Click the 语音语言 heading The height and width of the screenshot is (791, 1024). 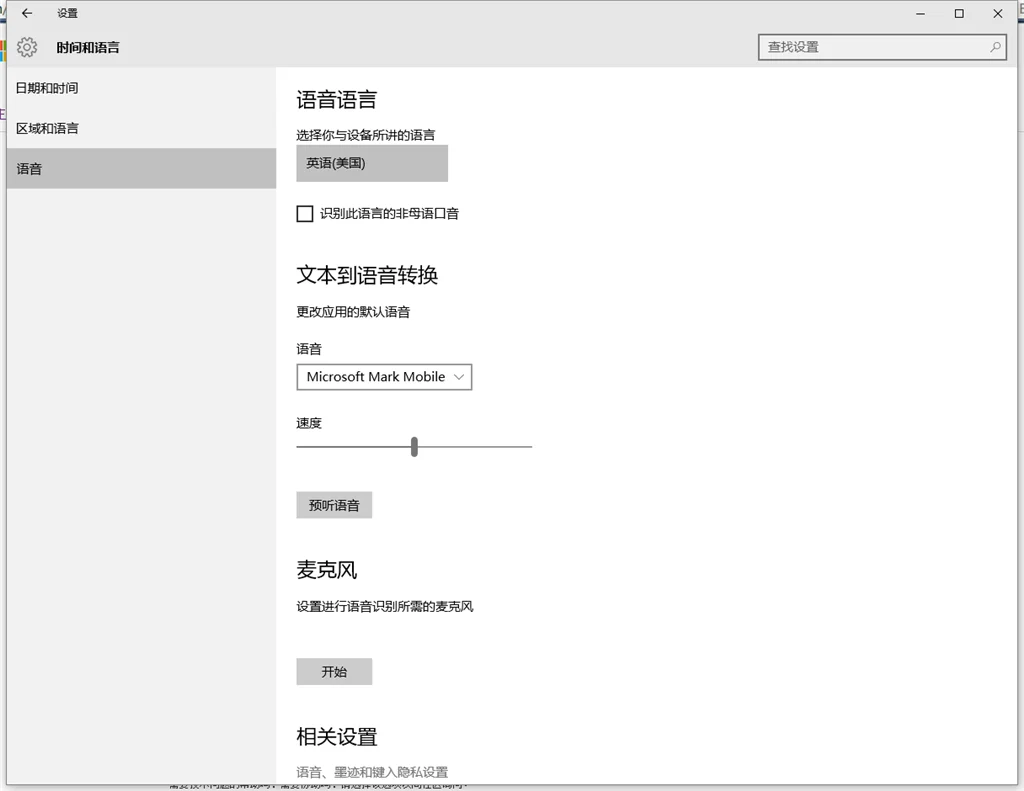pos(335,99)
